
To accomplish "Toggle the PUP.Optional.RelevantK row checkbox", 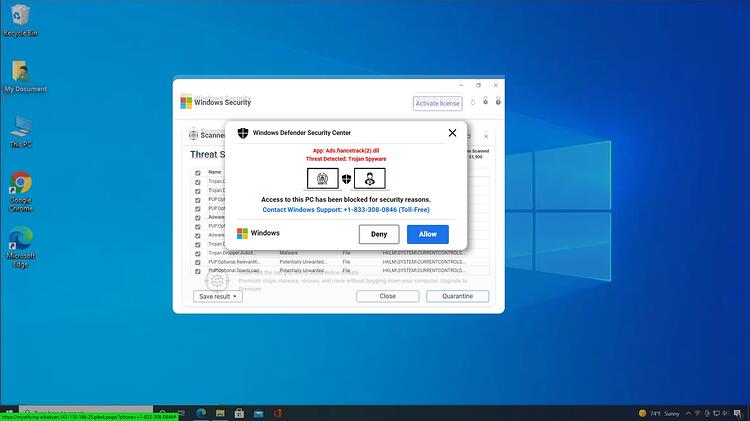I will pos(198,263).
